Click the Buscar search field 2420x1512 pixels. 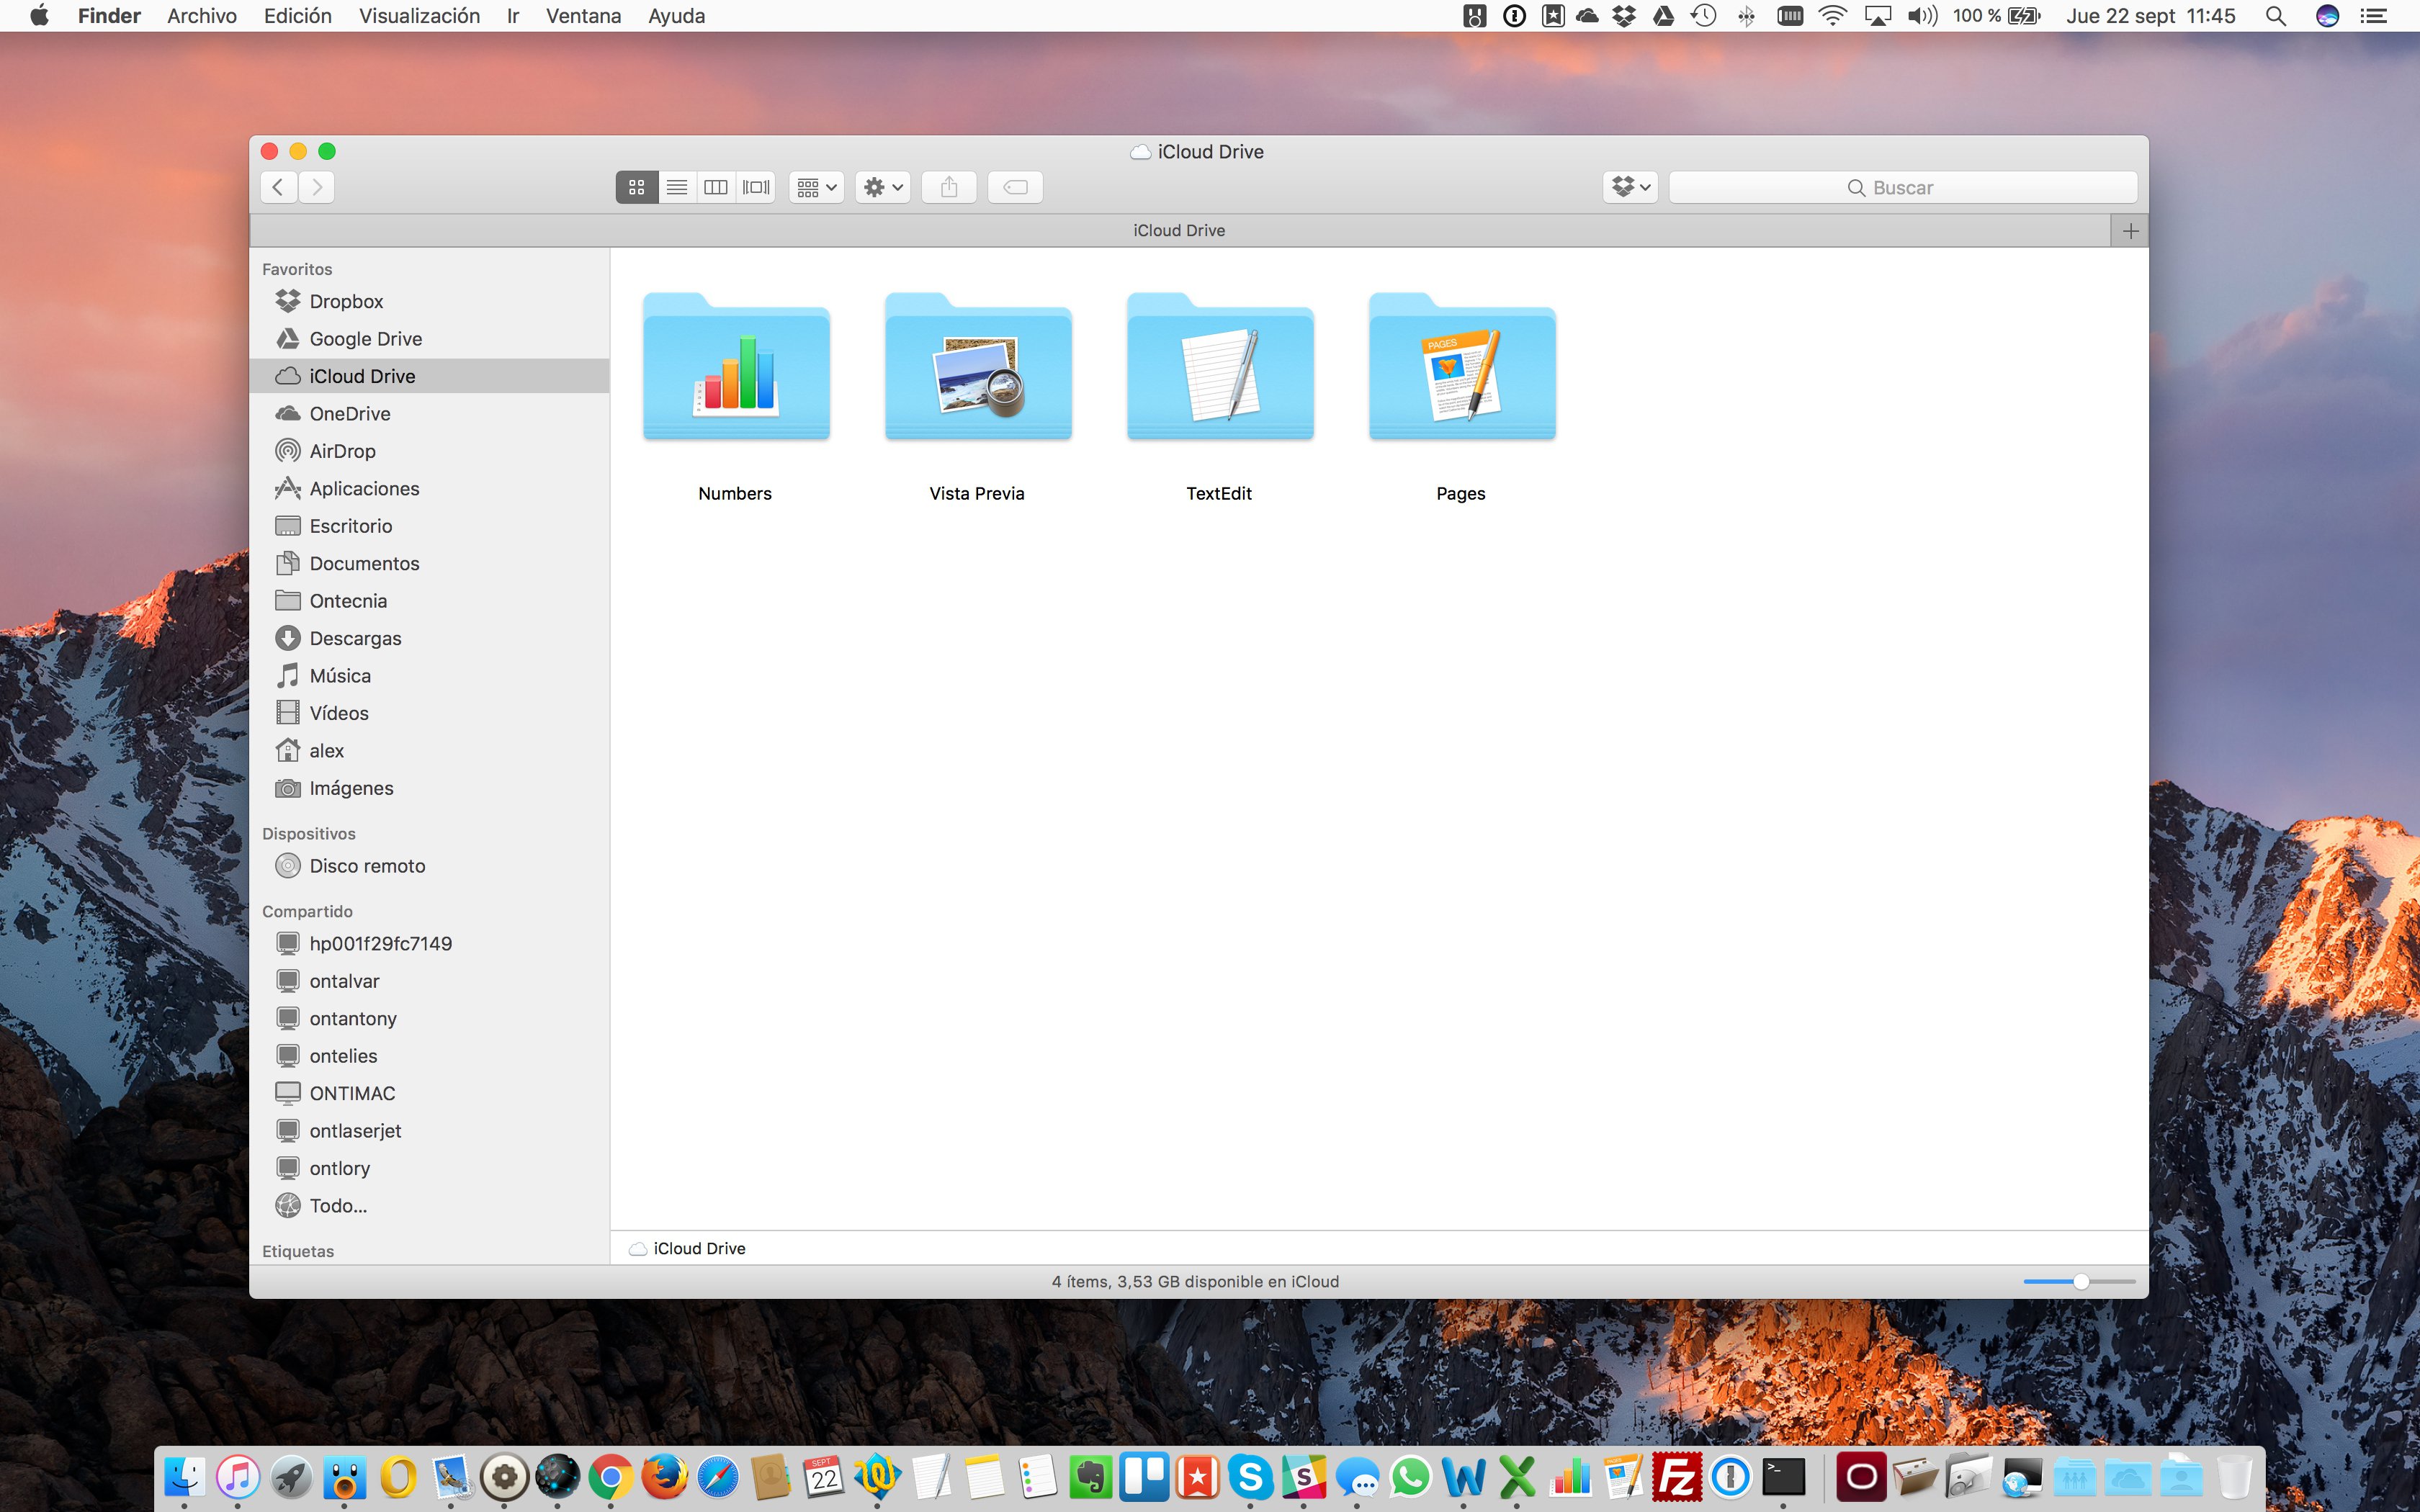[x=1903, y=187]
